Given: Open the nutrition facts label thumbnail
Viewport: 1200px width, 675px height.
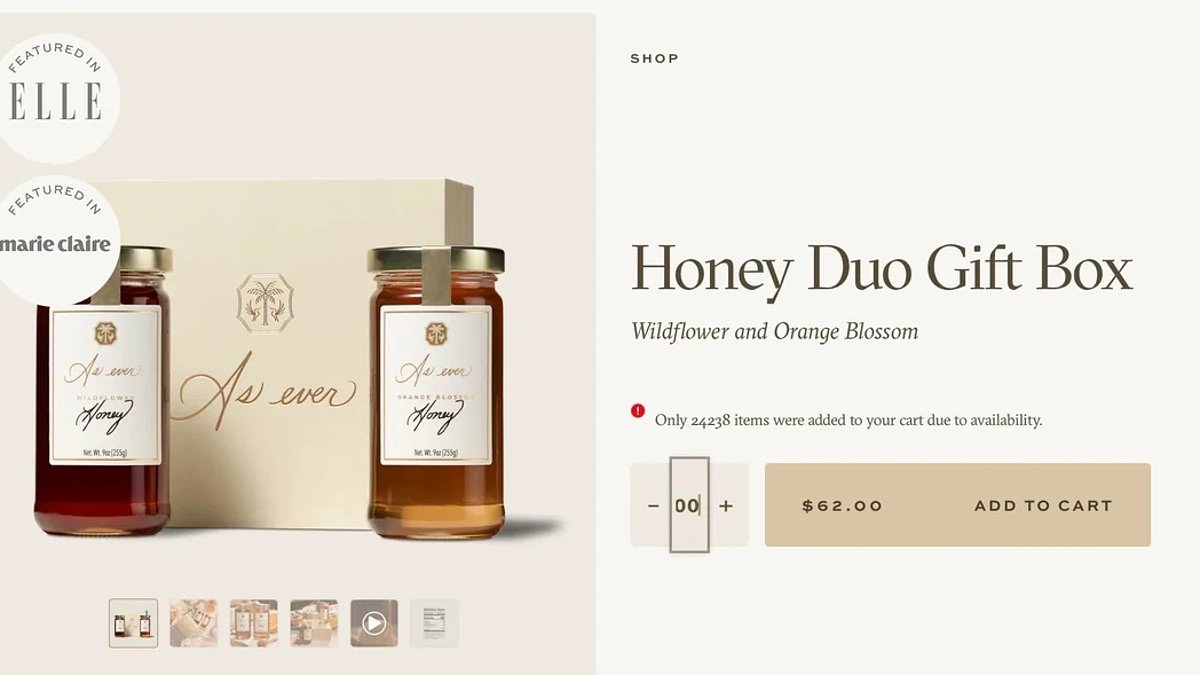Looking at the screenshot, I should coord(435,623).
